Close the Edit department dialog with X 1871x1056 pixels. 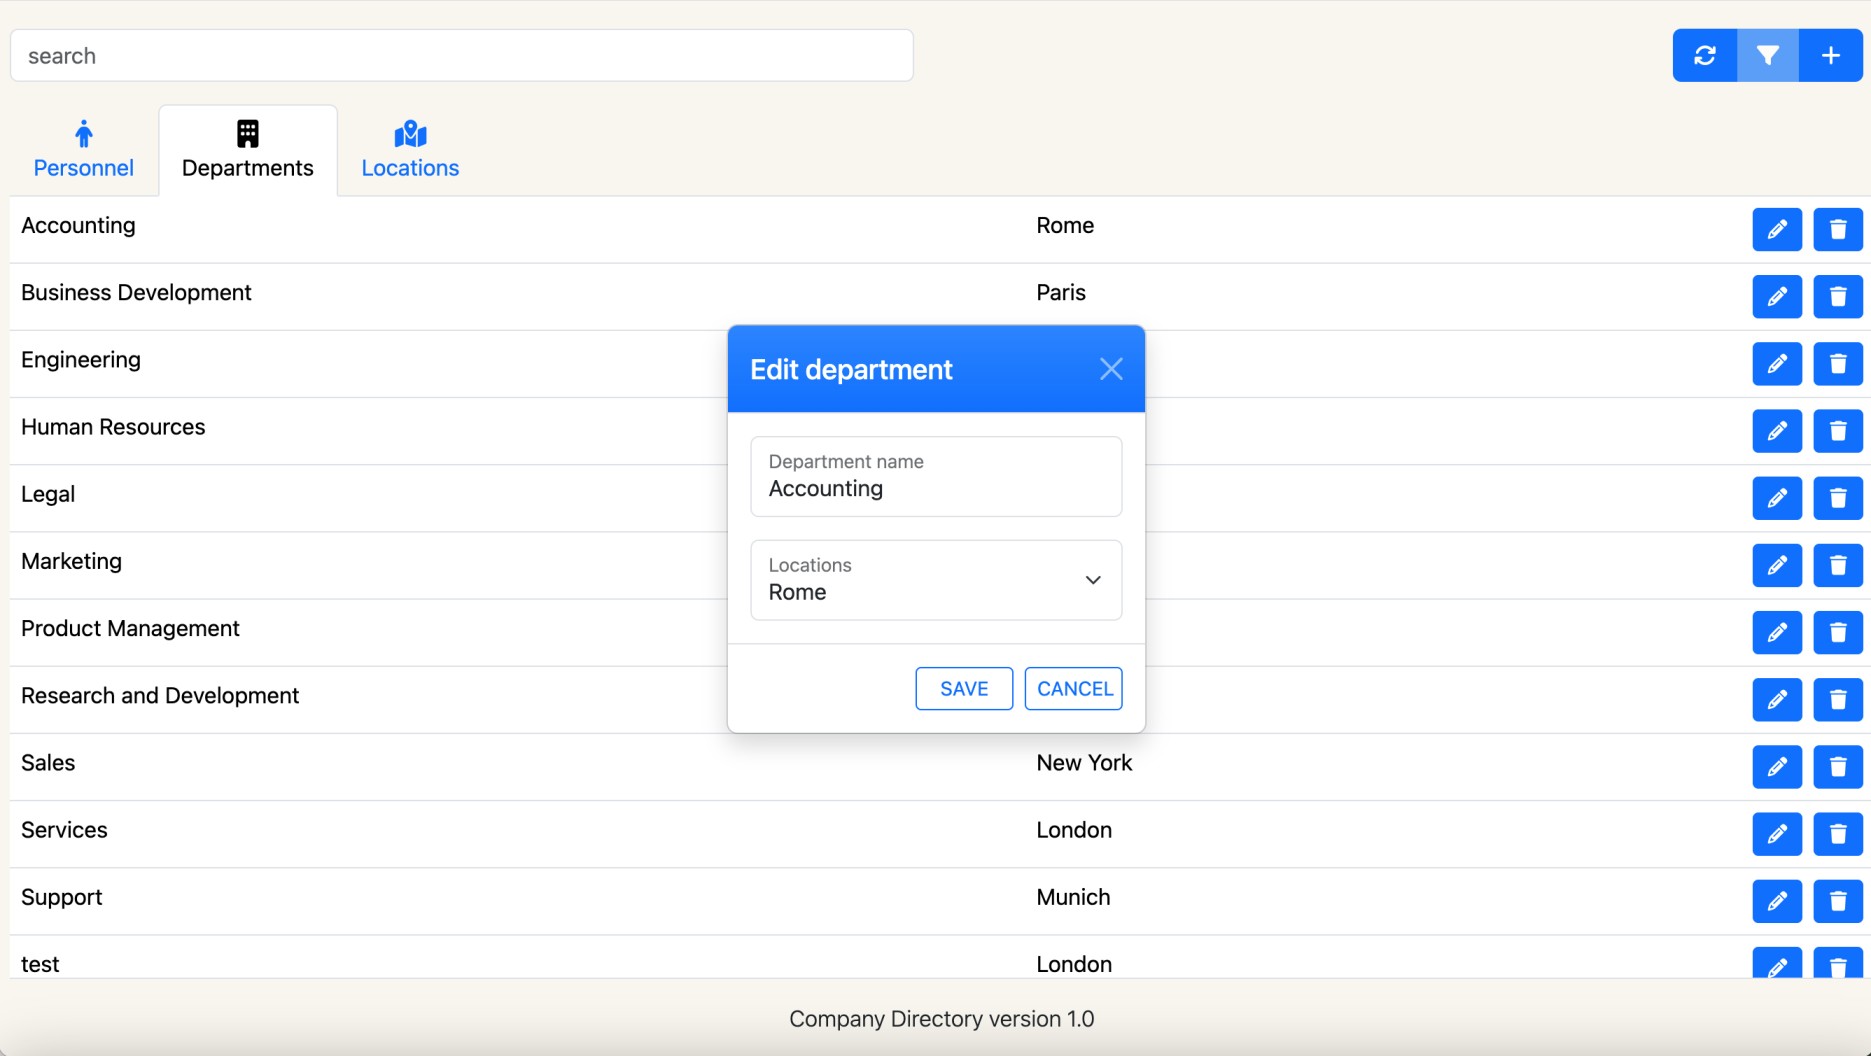[x=1111, y=369]
